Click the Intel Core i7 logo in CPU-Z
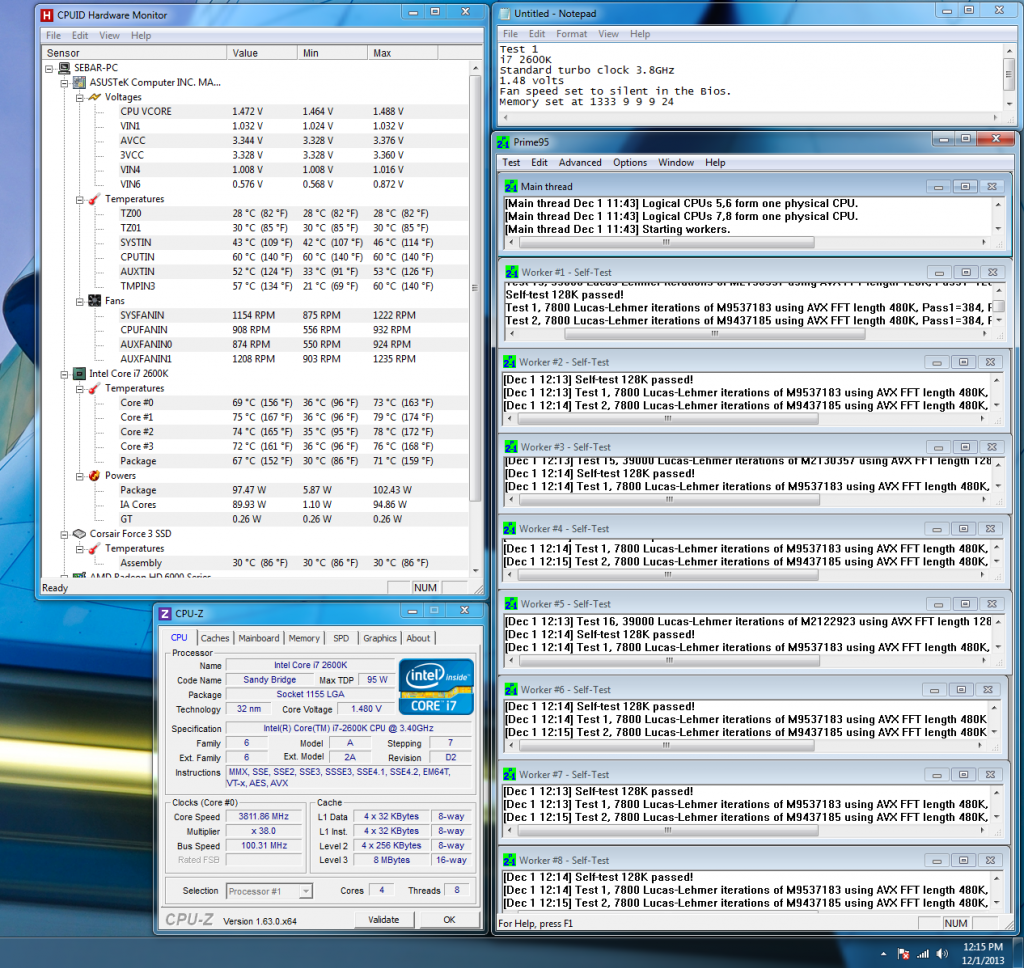The width and height of the screenshot is (1024, 968). [436, 686]
